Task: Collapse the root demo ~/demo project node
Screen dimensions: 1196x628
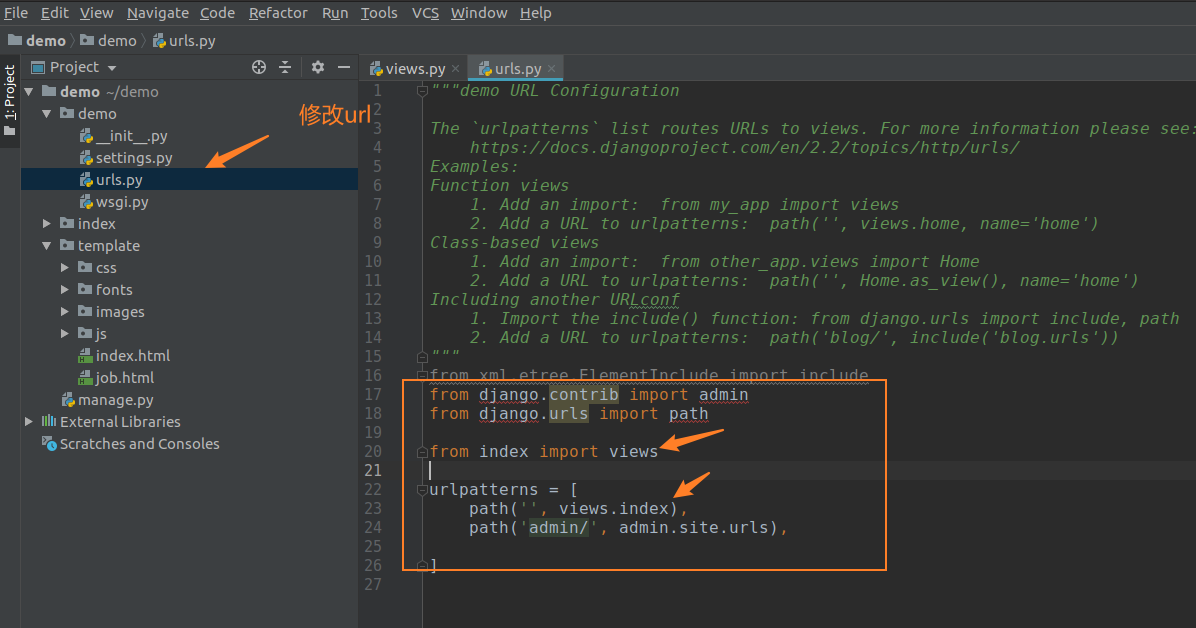Action: tap(29, 92)
